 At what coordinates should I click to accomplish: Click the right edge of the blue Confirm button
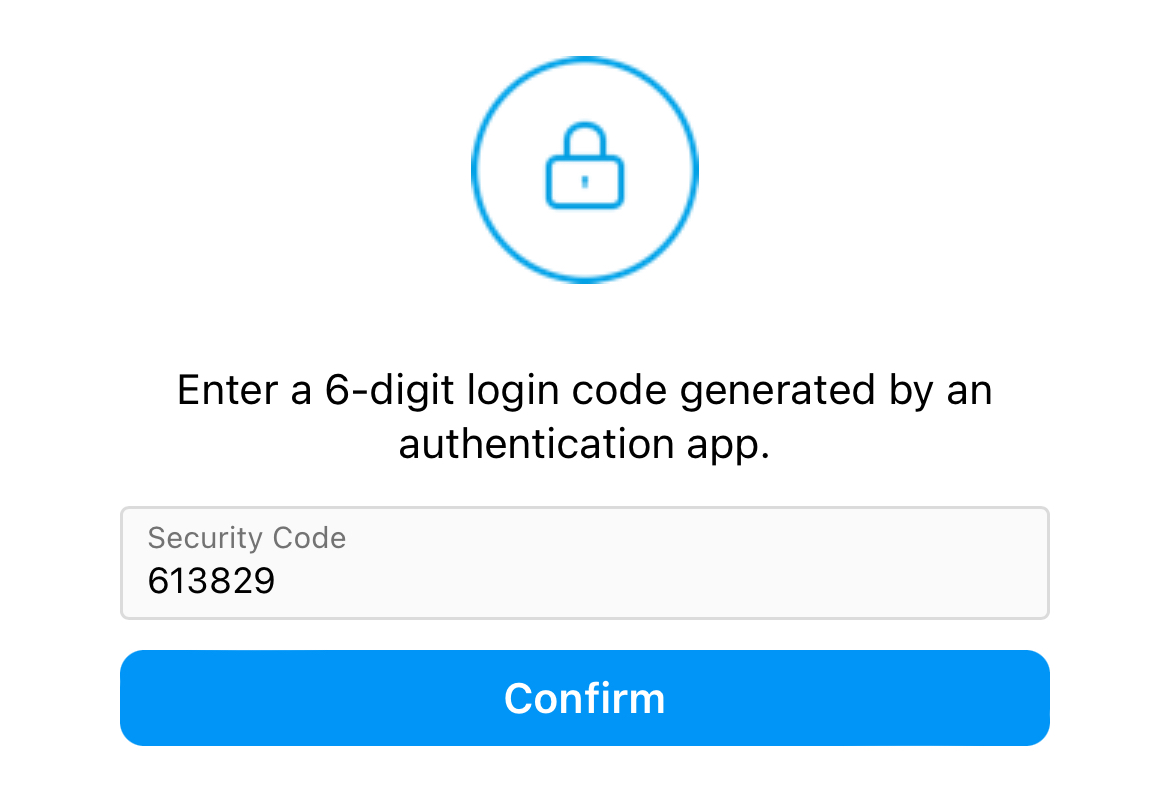click(1036, 698)
